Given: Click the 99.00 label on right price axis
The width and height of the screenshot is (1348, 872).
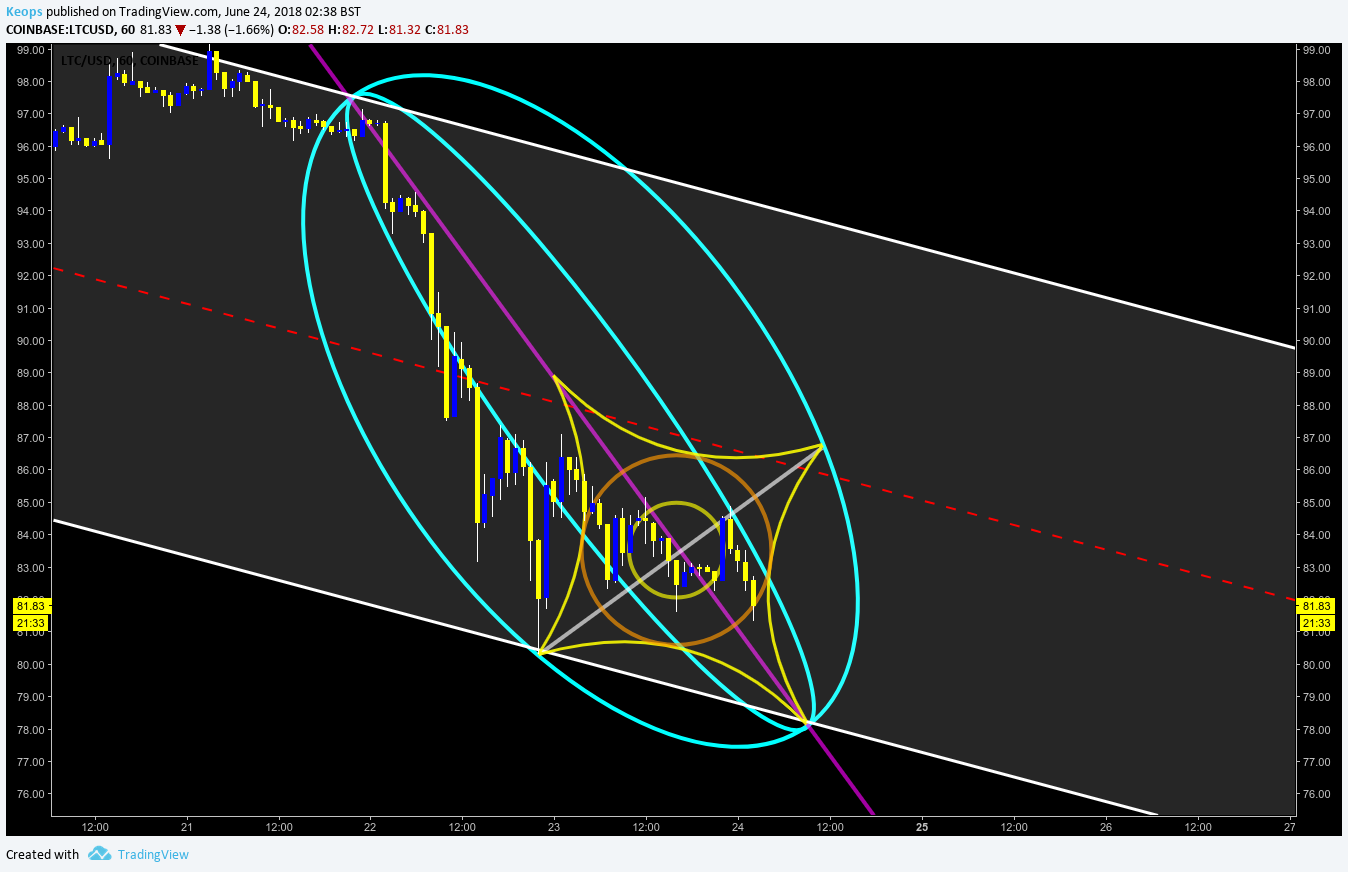Looking at the screenshot, I should point(1317,49).
